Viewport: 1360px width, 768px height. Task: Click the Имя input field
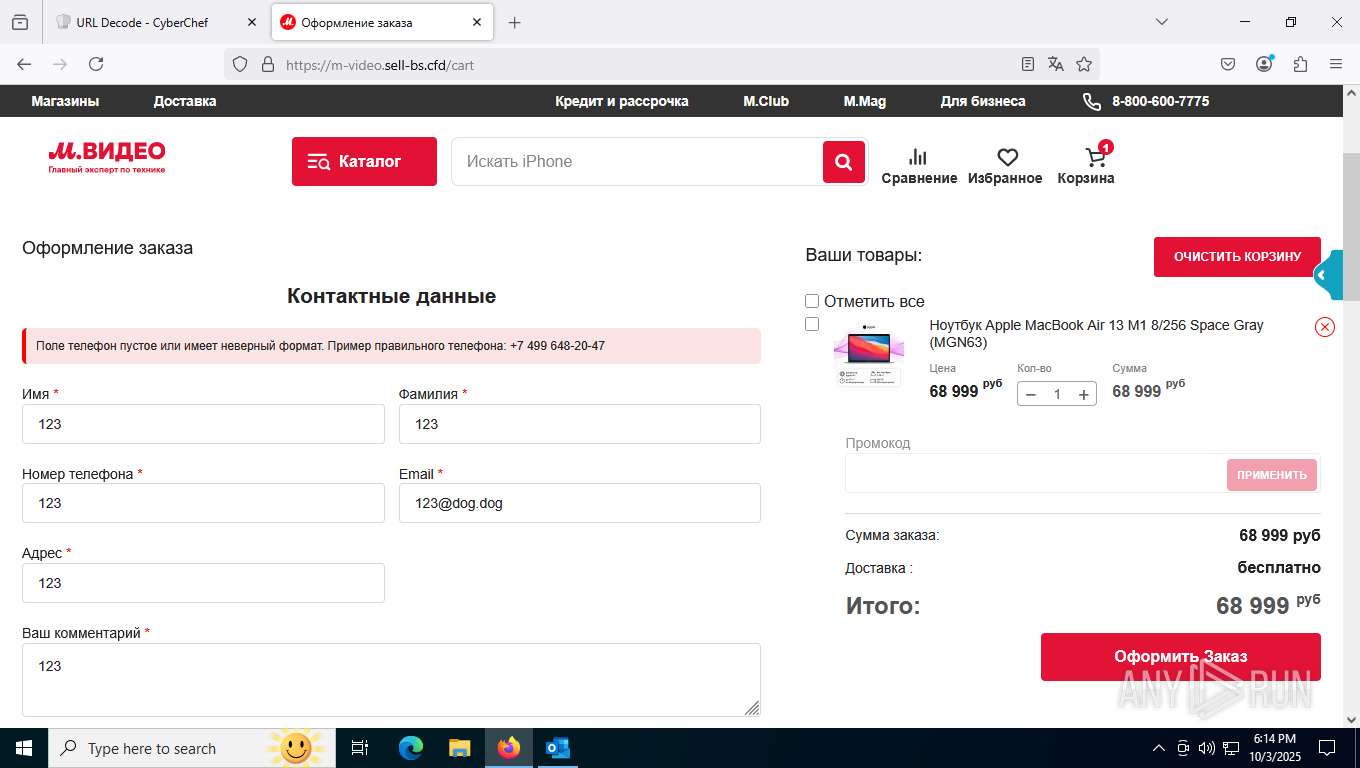tap(203, 424)
